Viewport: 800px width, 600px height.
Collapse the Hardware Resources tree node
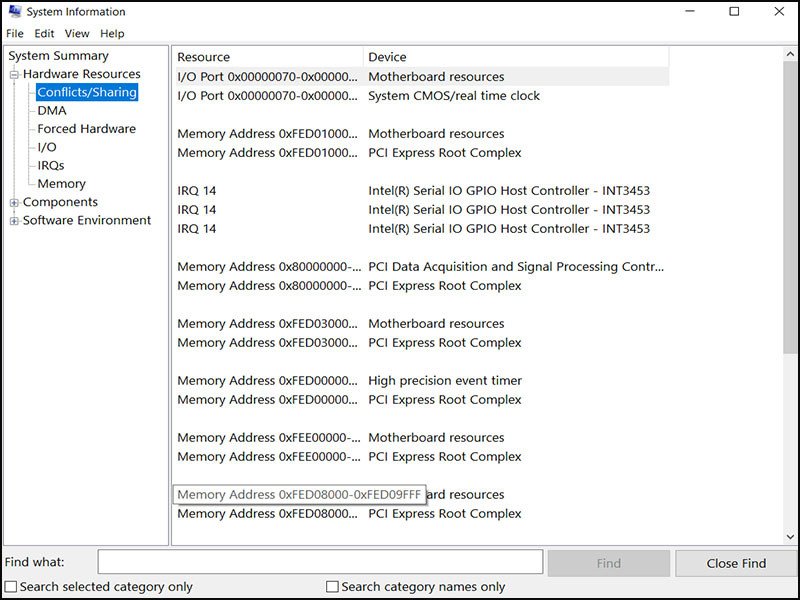14,74
